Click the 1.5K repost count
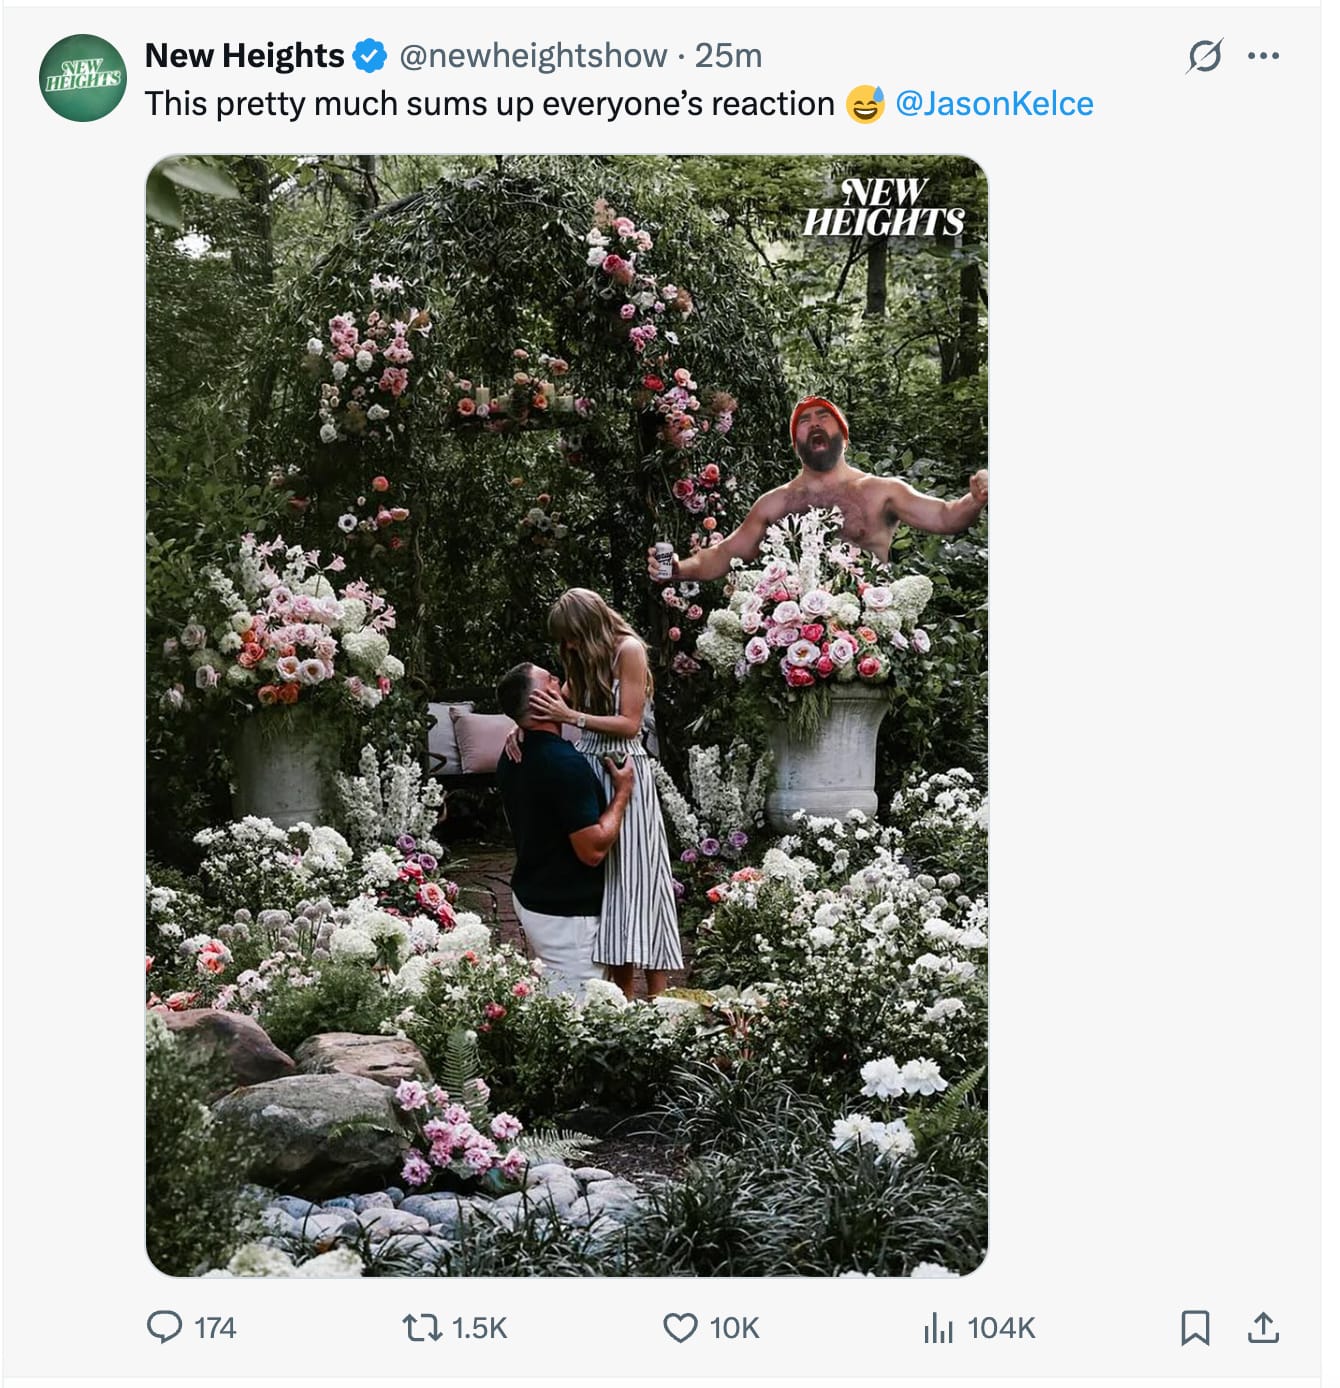 tap(480, 1329)
